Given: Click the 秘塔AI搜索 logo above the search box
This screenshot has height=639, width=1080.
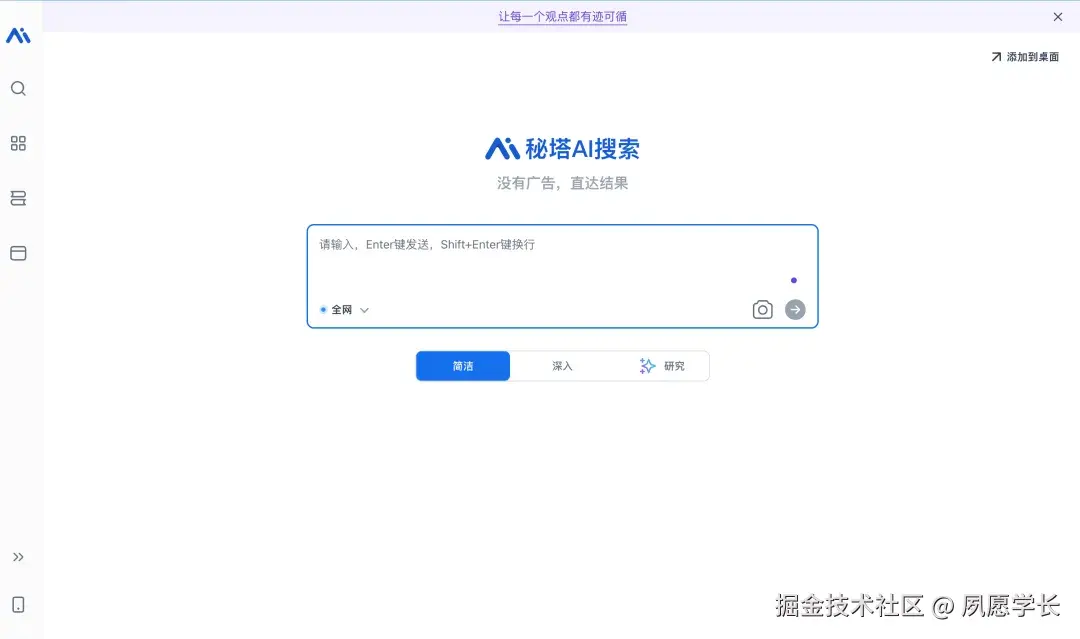Looking at the screenshot, I should coord(562,146).
